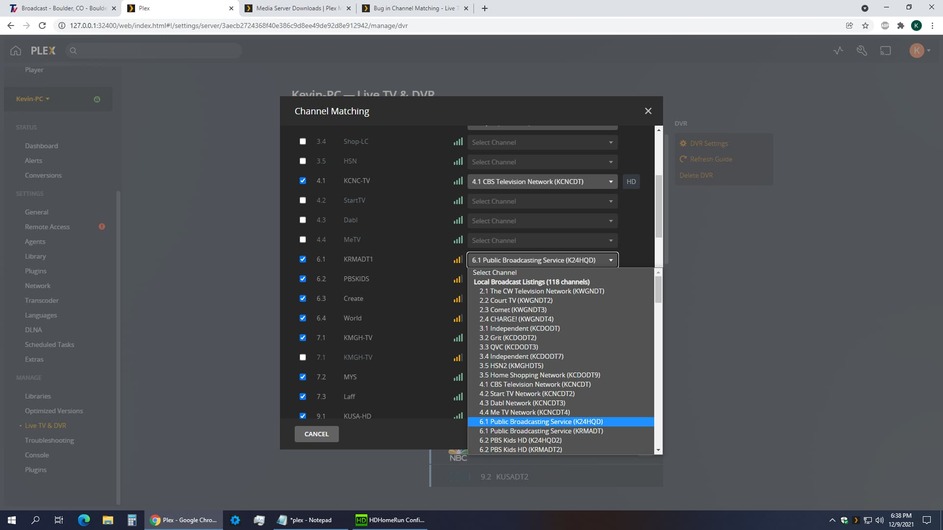Click HD badge next to KCNC-TV channel
The image size is (943, 530).
point(631,182)
